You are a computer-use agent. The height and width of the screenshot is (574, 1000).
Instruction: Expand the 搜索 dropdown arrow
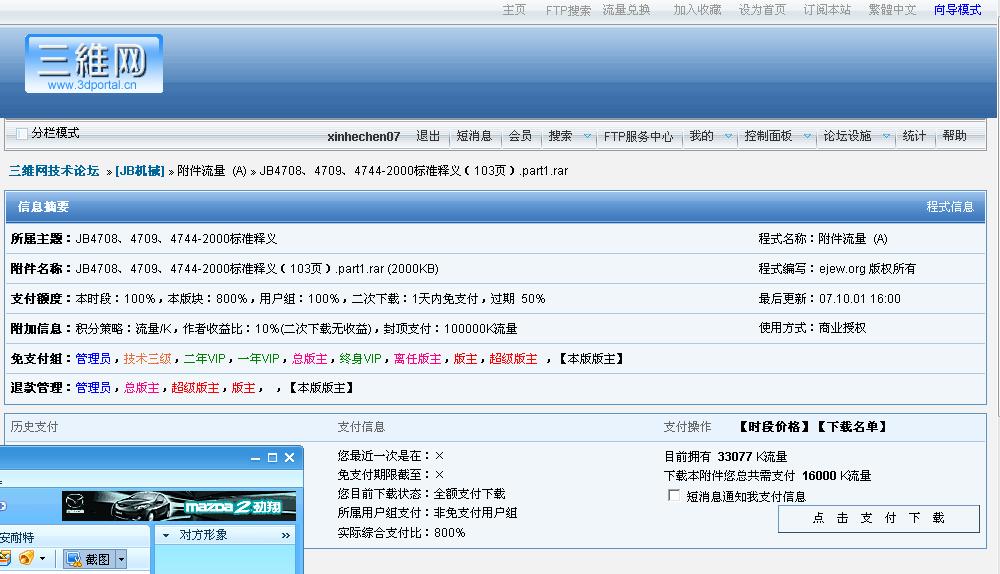point(587,136)
